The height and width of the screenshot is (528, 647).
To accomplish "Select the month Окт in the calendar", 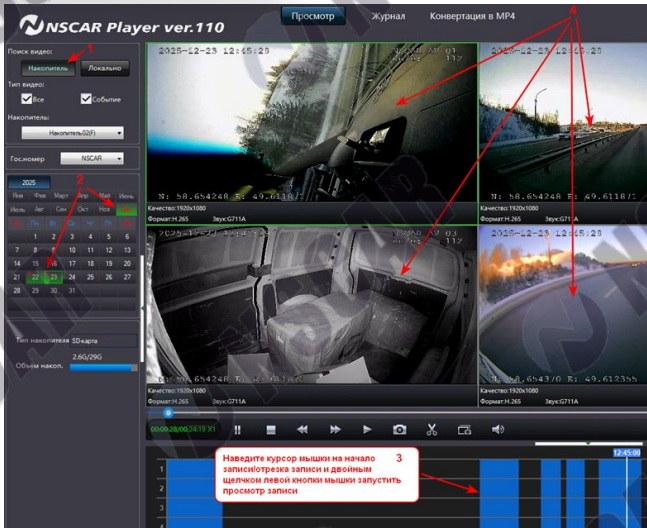I will pos(83,209).
